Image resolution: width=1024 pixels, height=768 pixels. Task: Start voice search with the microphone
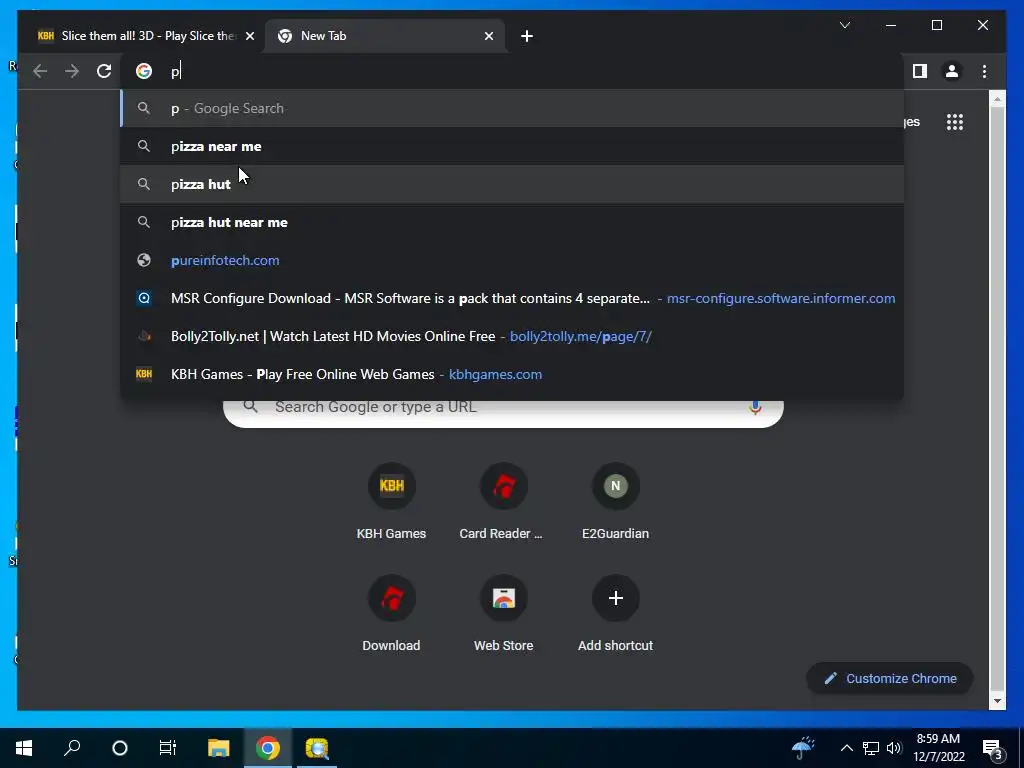click(x=755, y=408)
